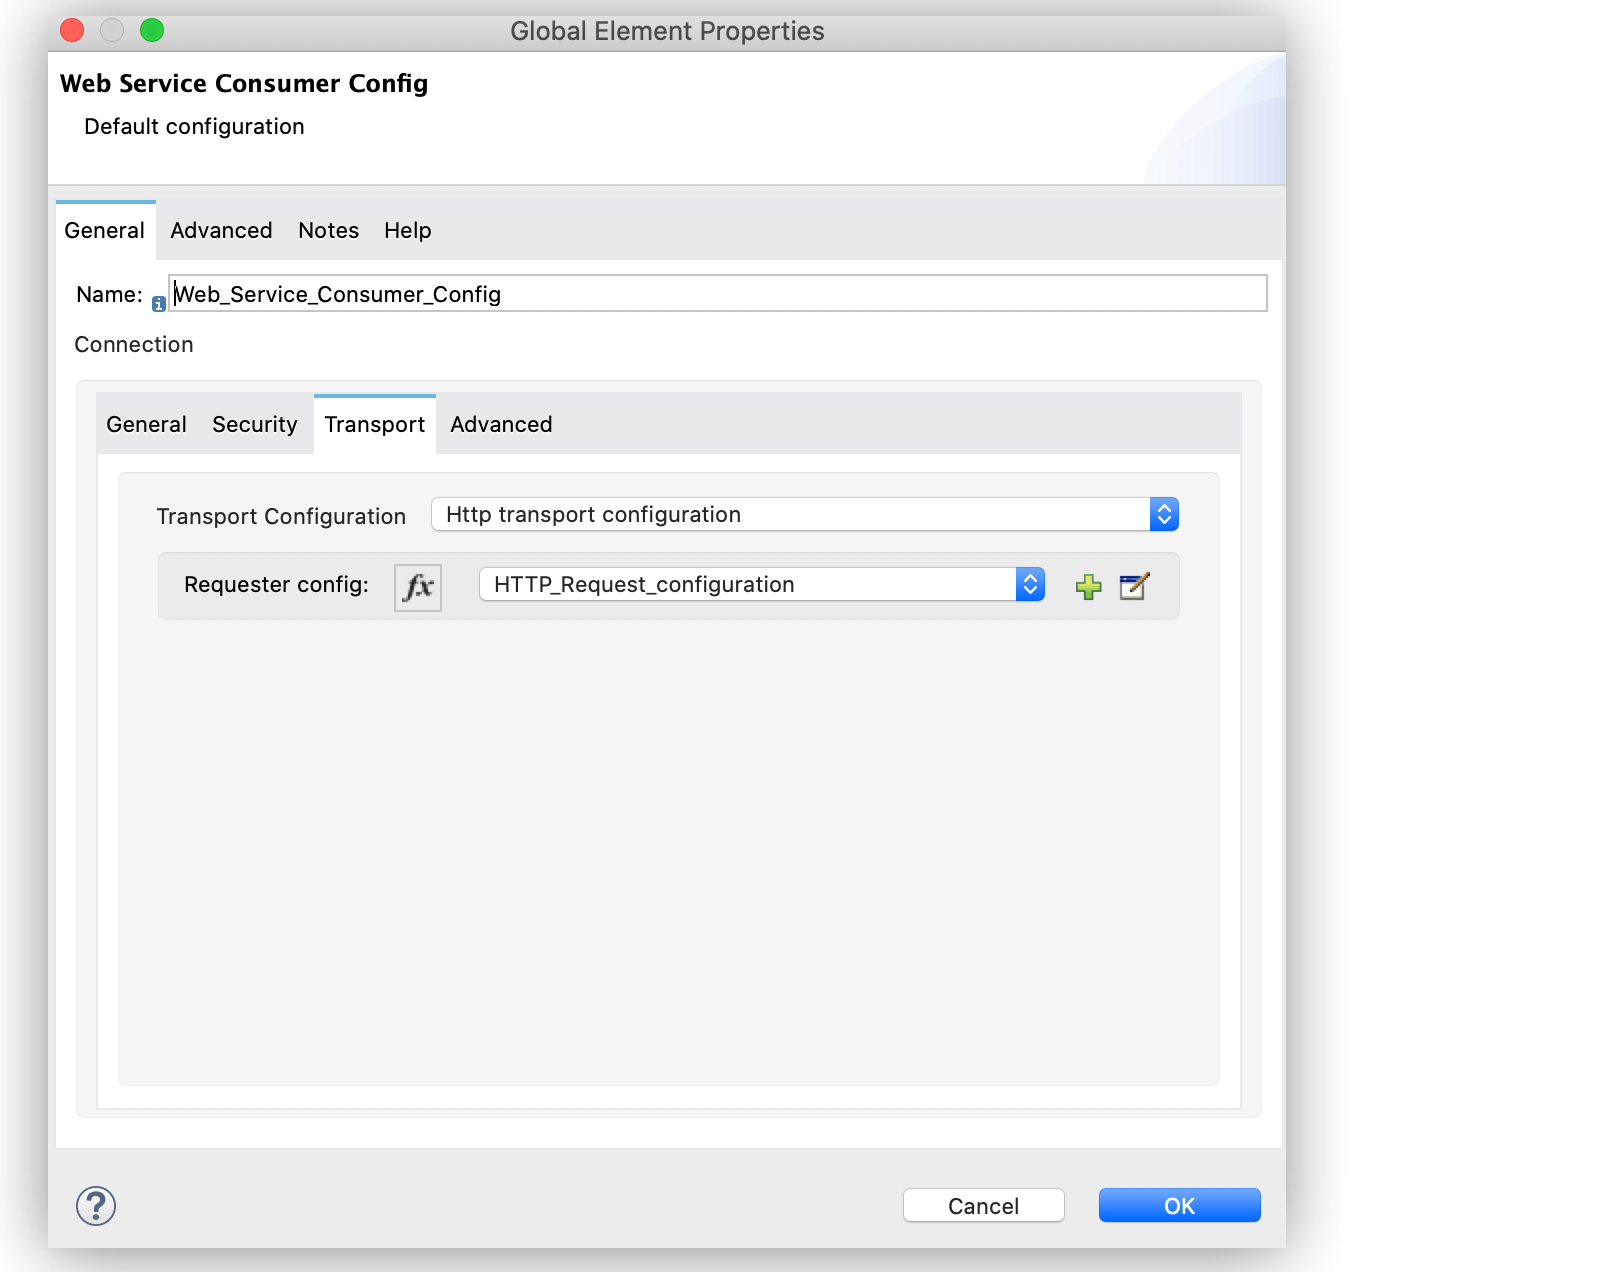Open the Notes tab
Viewport: 1598px width, 1272px height.
(328, 231)
